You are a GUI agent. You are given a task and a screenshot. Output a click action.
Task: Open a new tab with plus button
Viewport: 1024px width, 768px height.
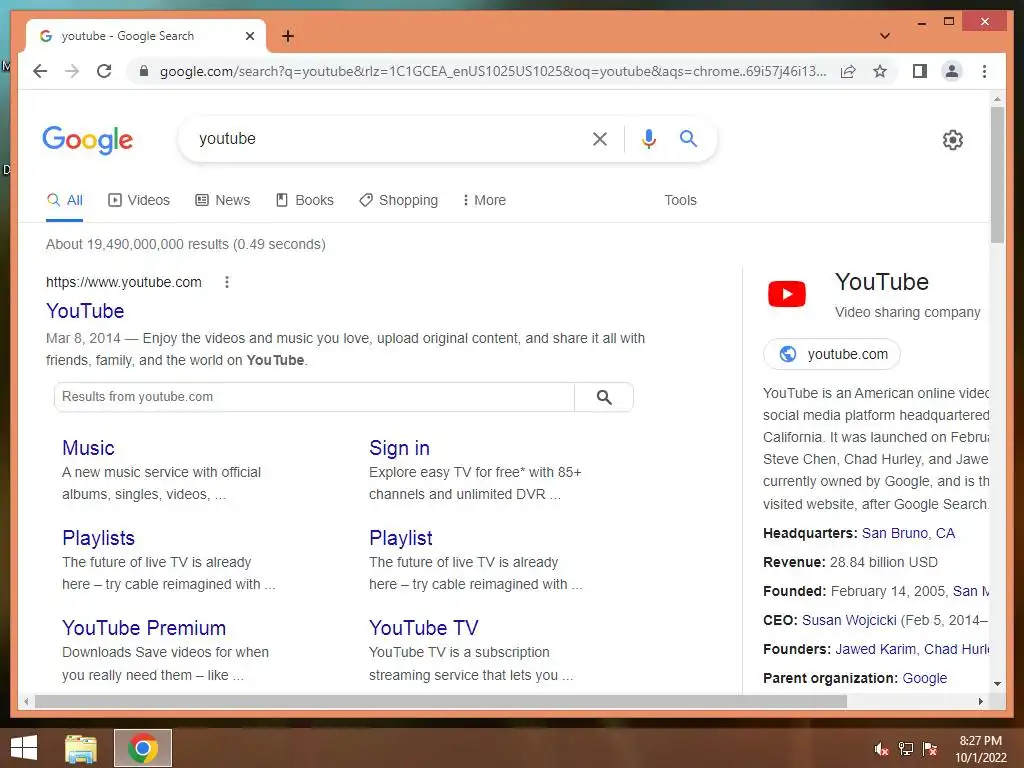(x=288, y=36)
